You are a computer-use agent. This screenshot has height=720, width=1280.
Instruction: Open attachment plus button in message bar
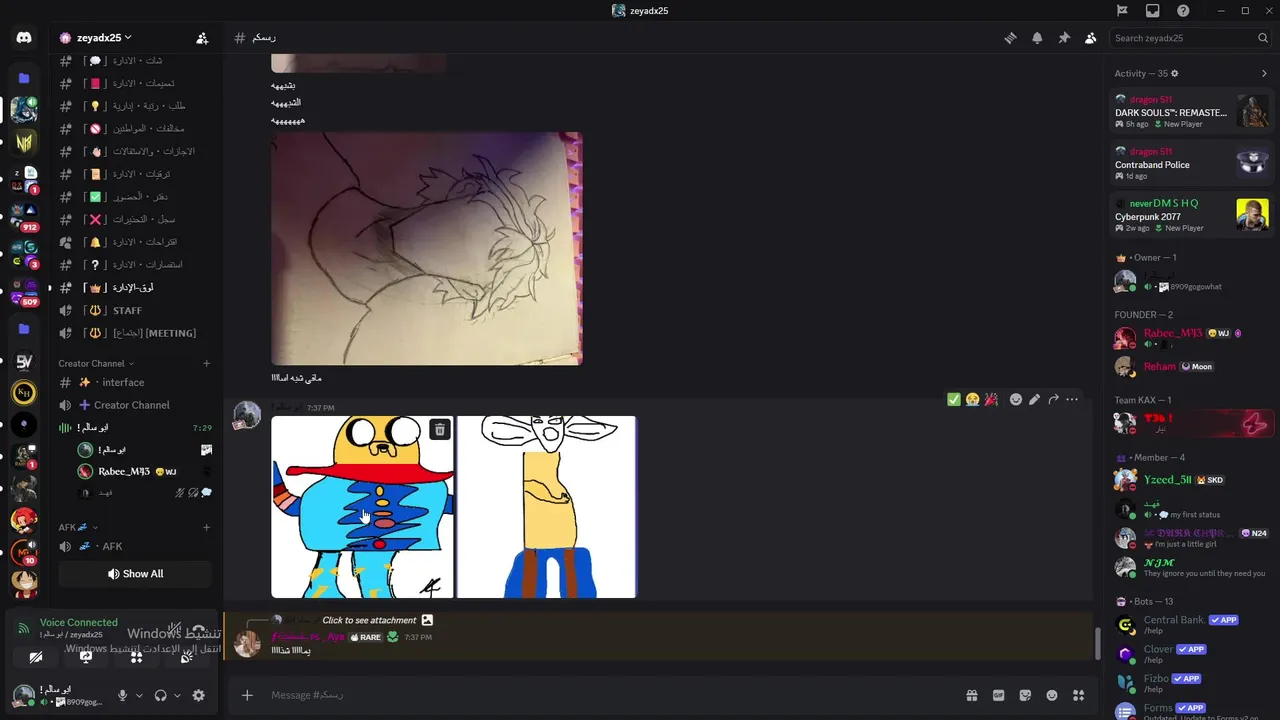[247, 695]
